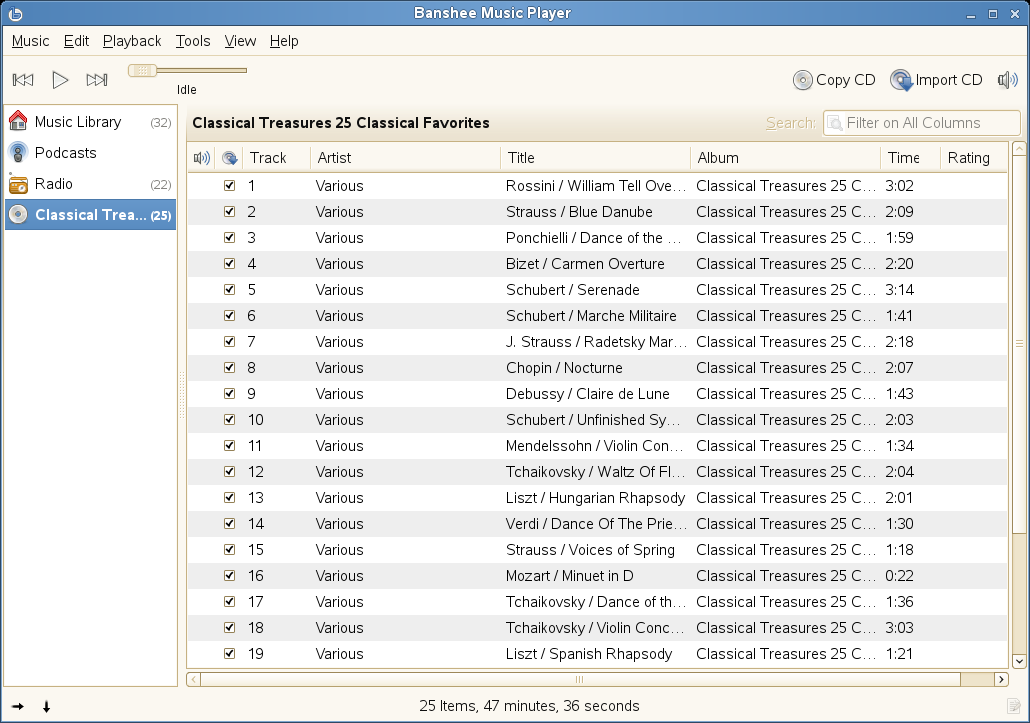
Task: Click the import-status disc column header
Action: (x=229, y=158)
